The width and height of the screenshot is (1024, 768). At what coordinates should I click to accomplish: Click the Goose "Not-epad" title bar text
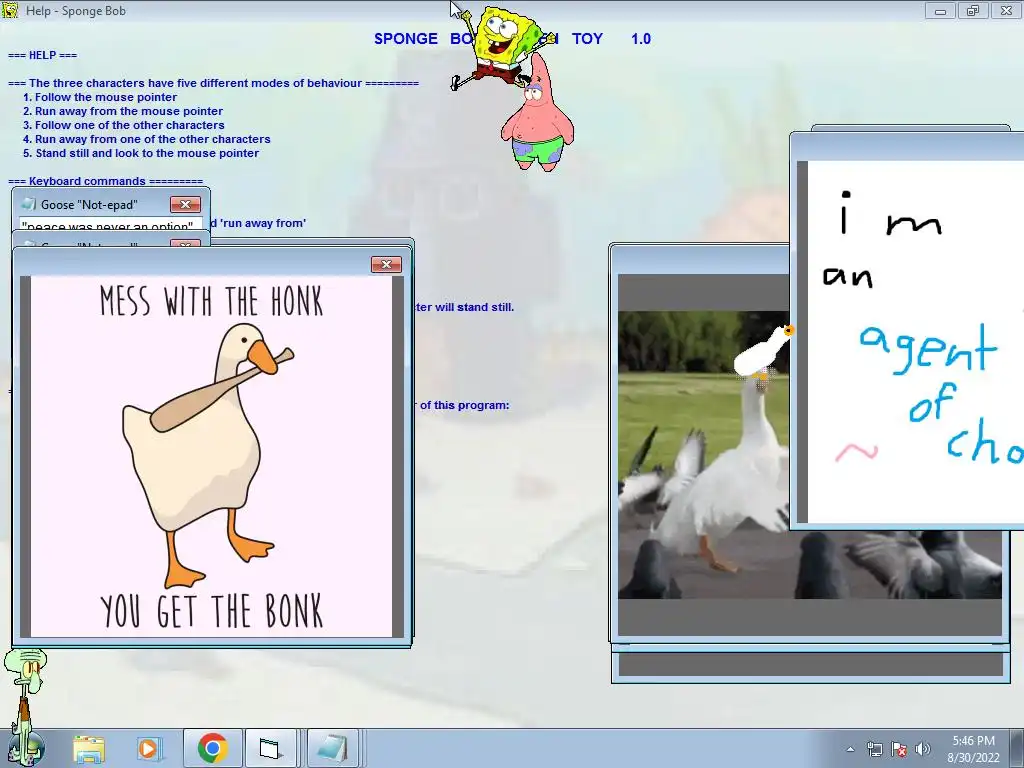click(x=89, y=204)
